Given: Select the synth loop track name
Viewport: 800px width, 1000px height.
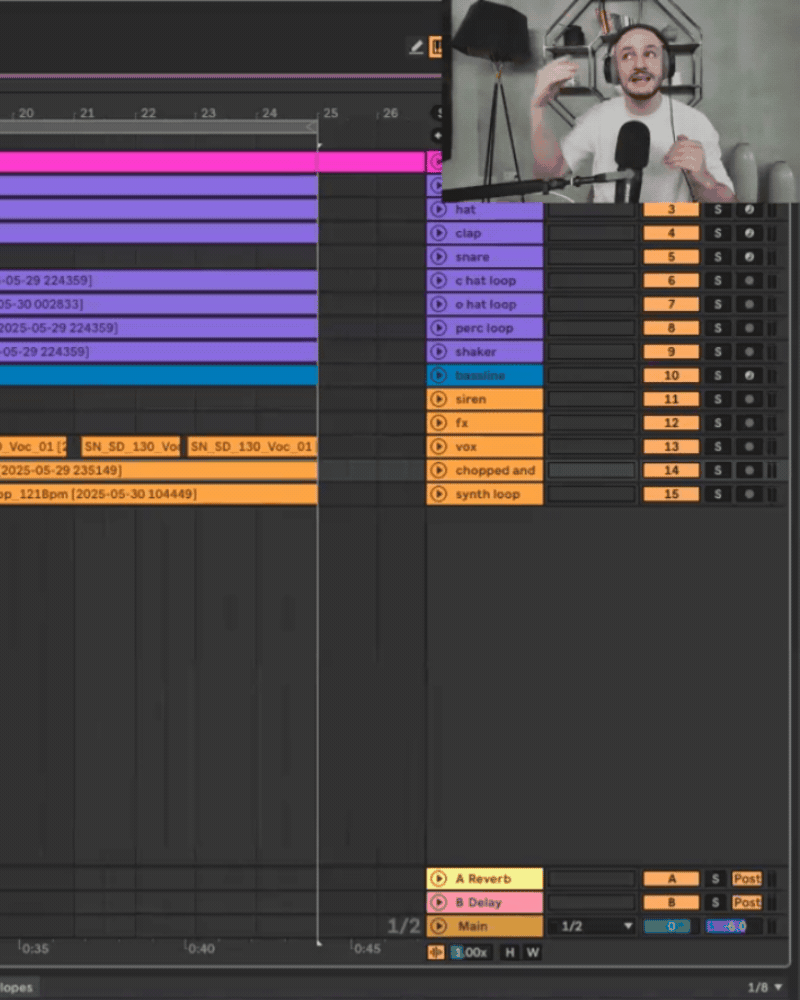Looking at the screenshot, I should pos(487,494).
